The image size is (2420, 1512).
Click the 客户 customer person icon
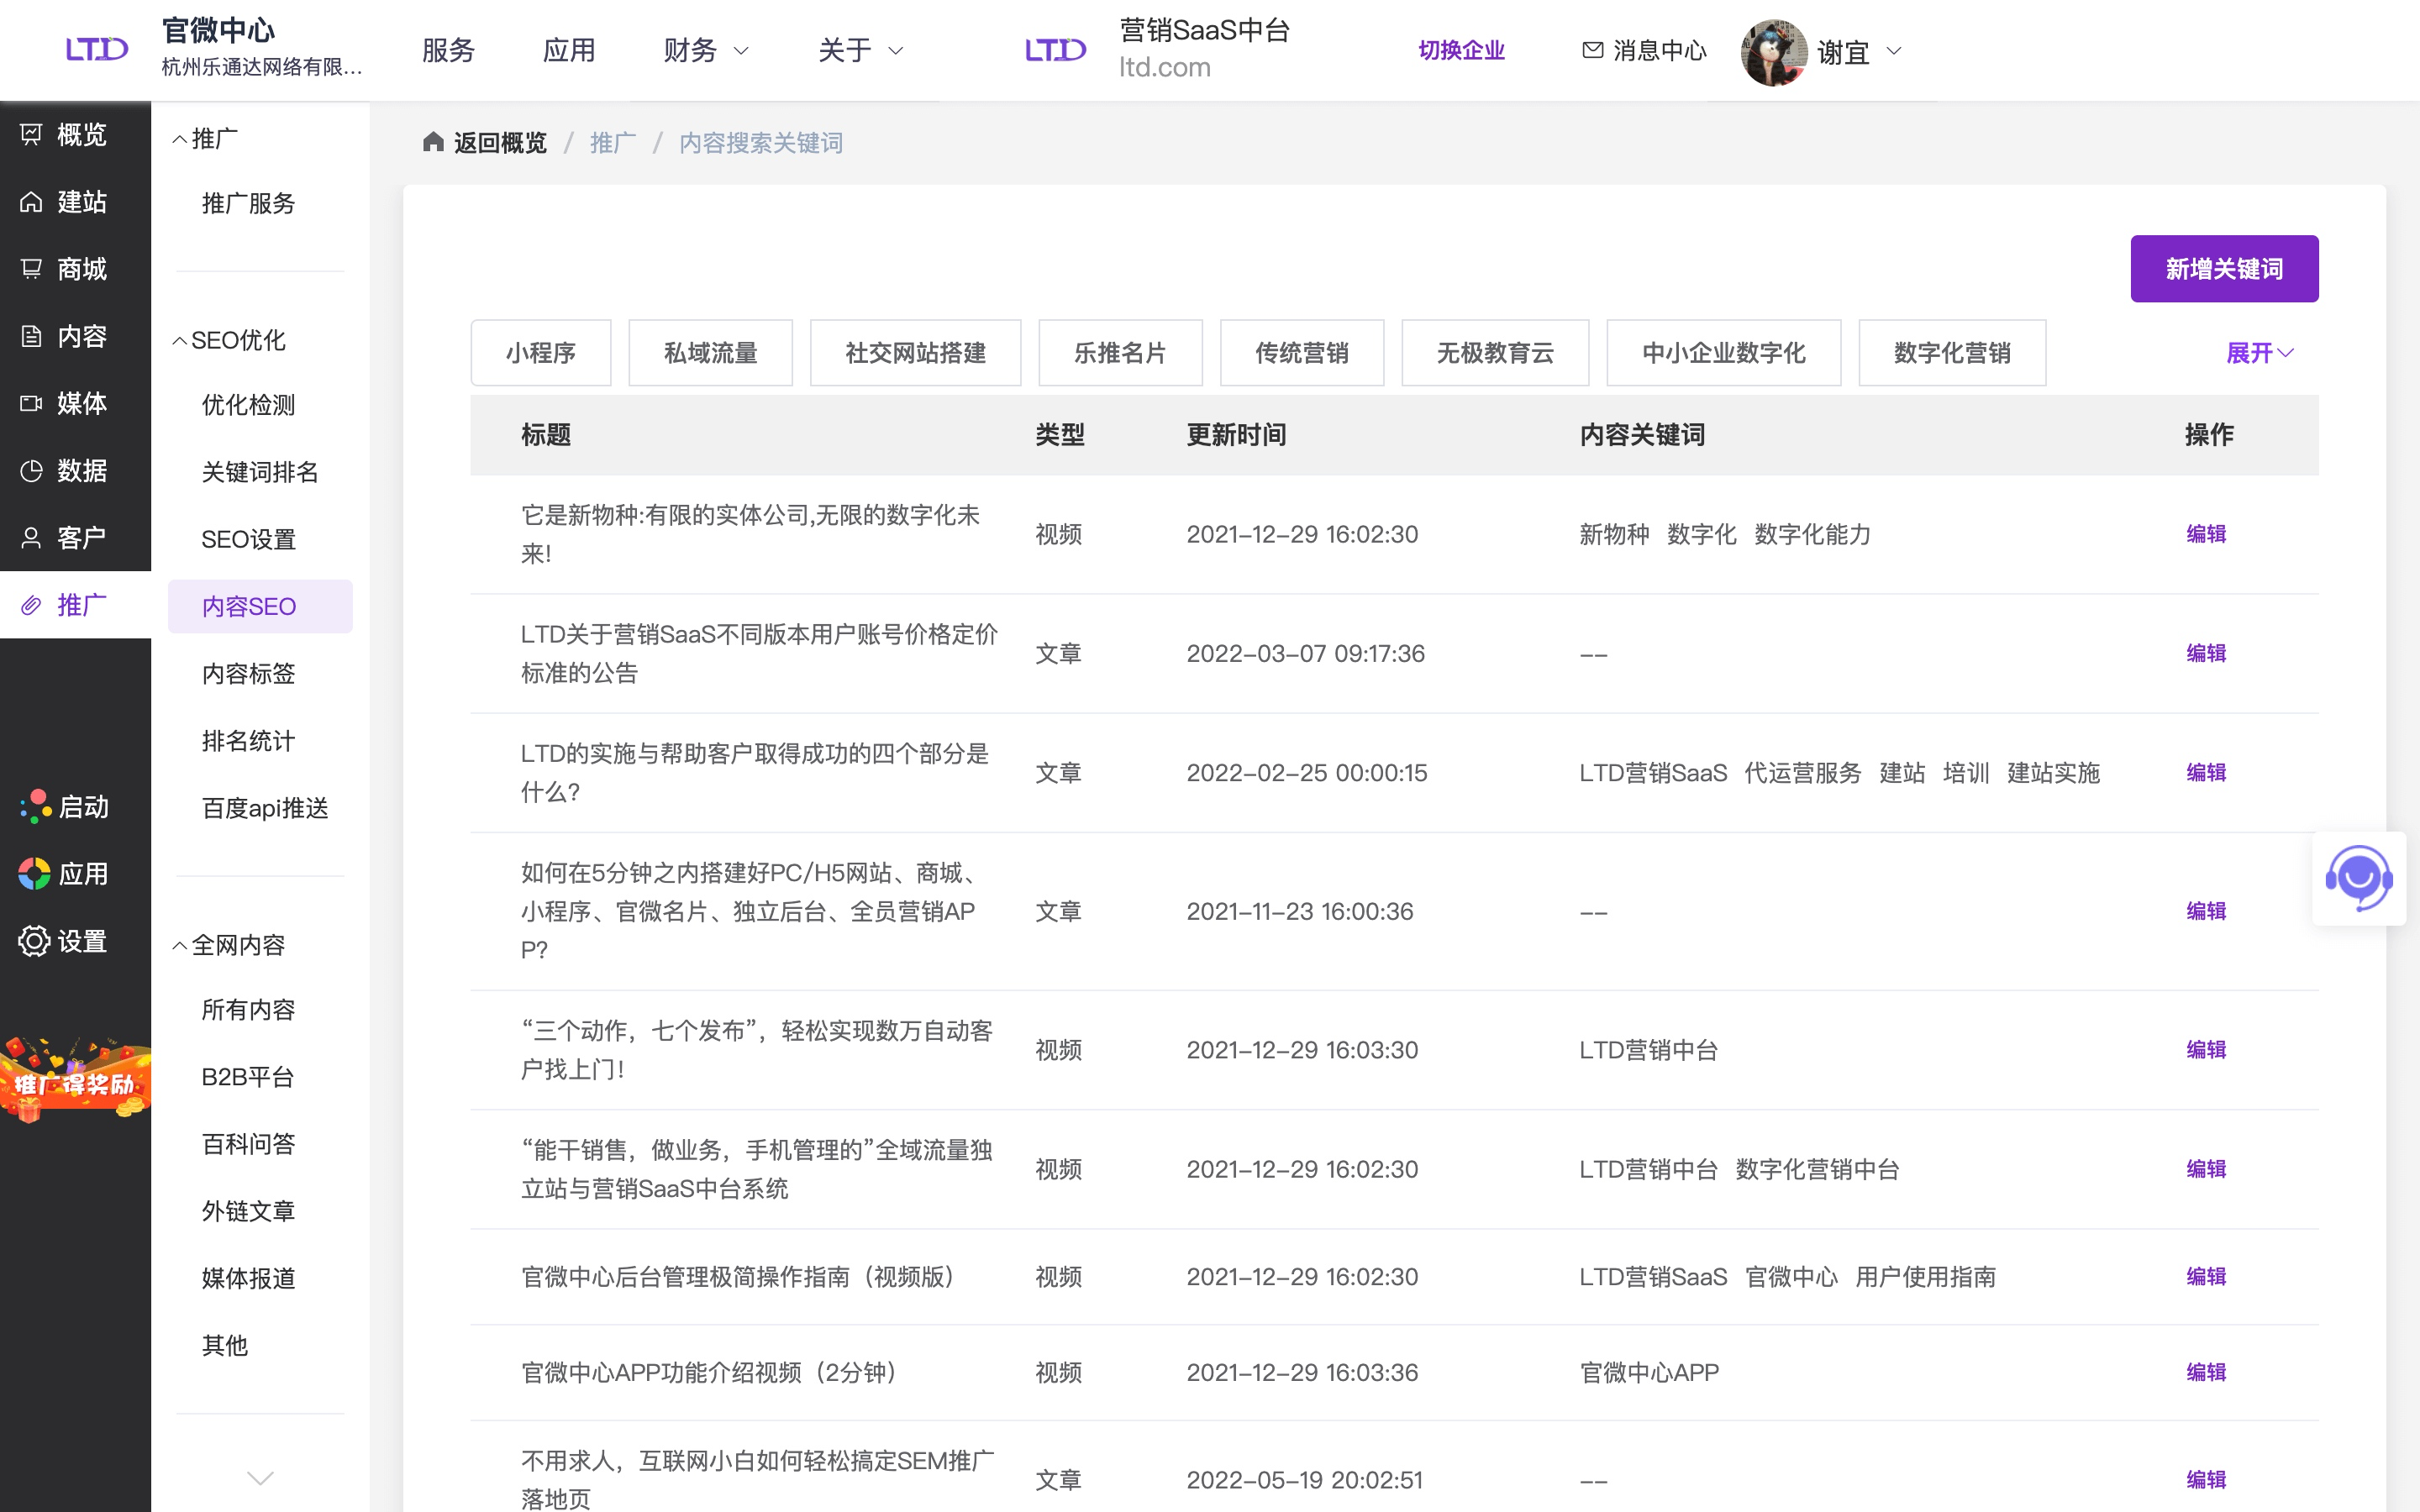click(31, 538)
